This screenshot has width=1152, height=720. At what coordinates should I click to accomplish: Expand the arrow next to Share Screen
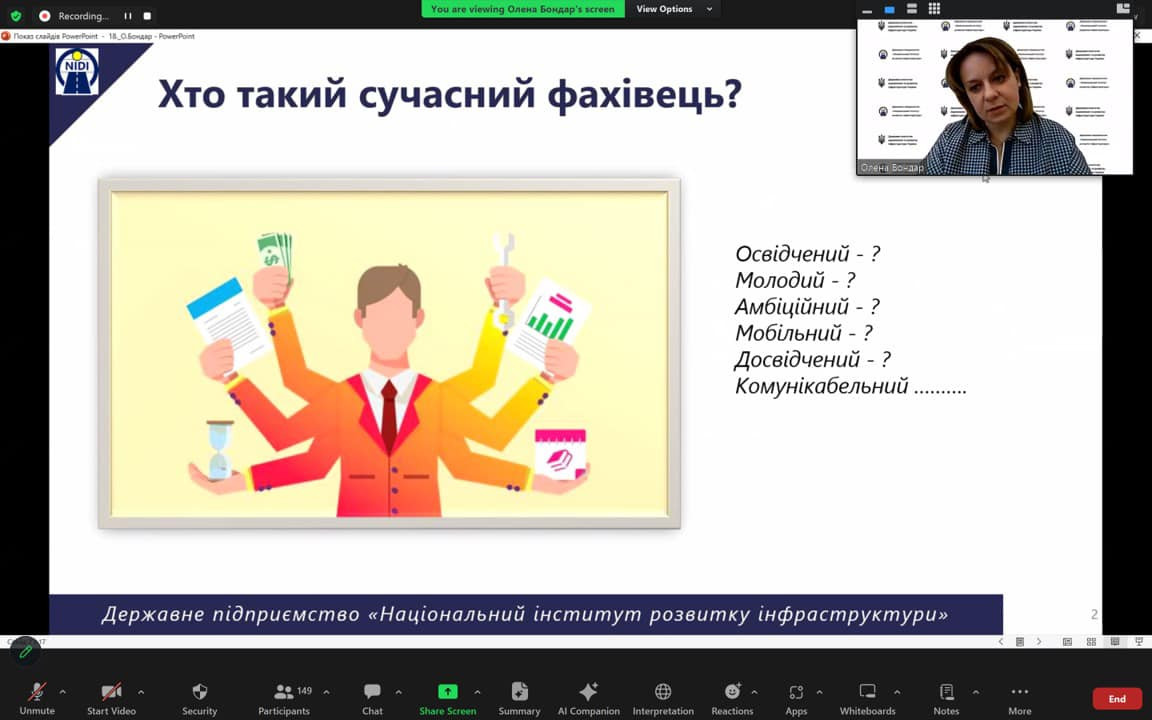pos(477,691)
